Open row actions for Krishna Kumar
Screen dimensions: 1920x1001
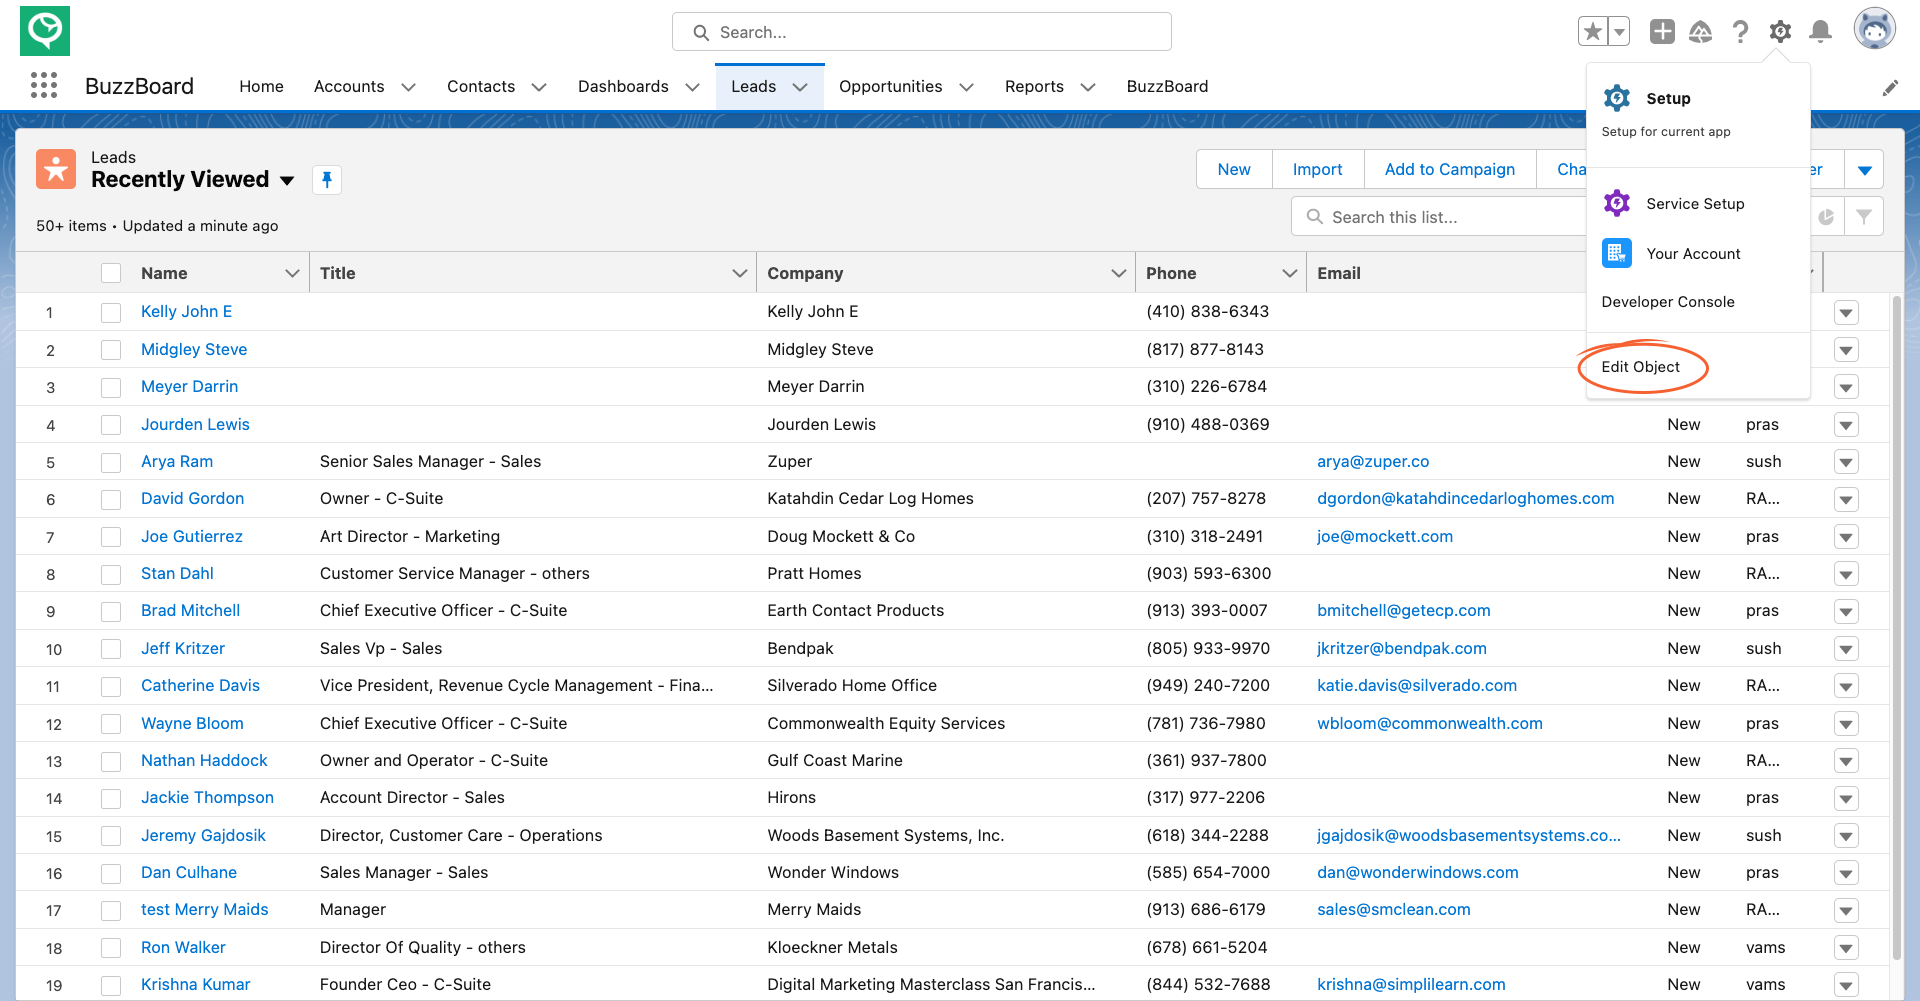click(1846, 985)
